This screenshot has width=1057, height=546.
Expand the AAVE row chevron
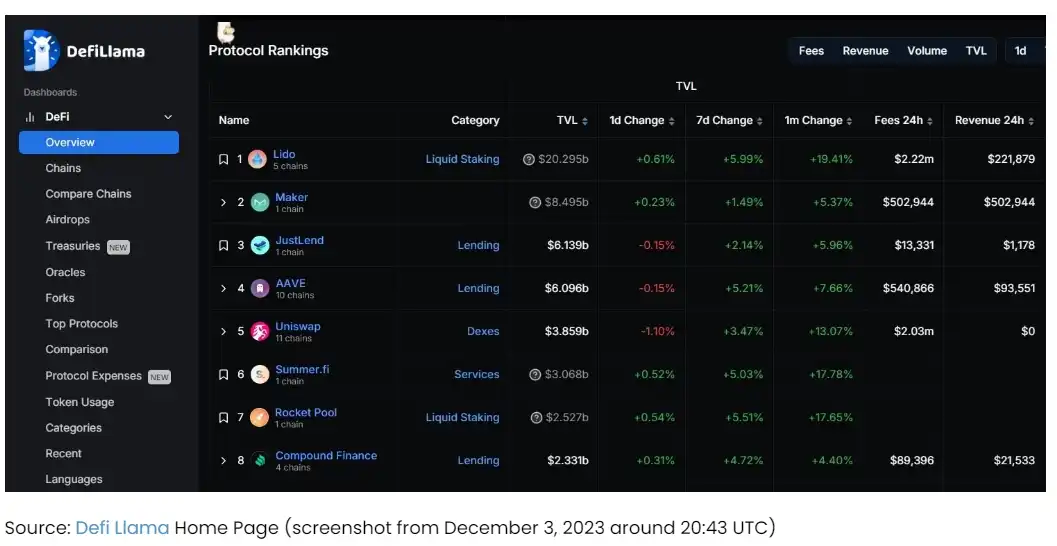tap(224, 289)
